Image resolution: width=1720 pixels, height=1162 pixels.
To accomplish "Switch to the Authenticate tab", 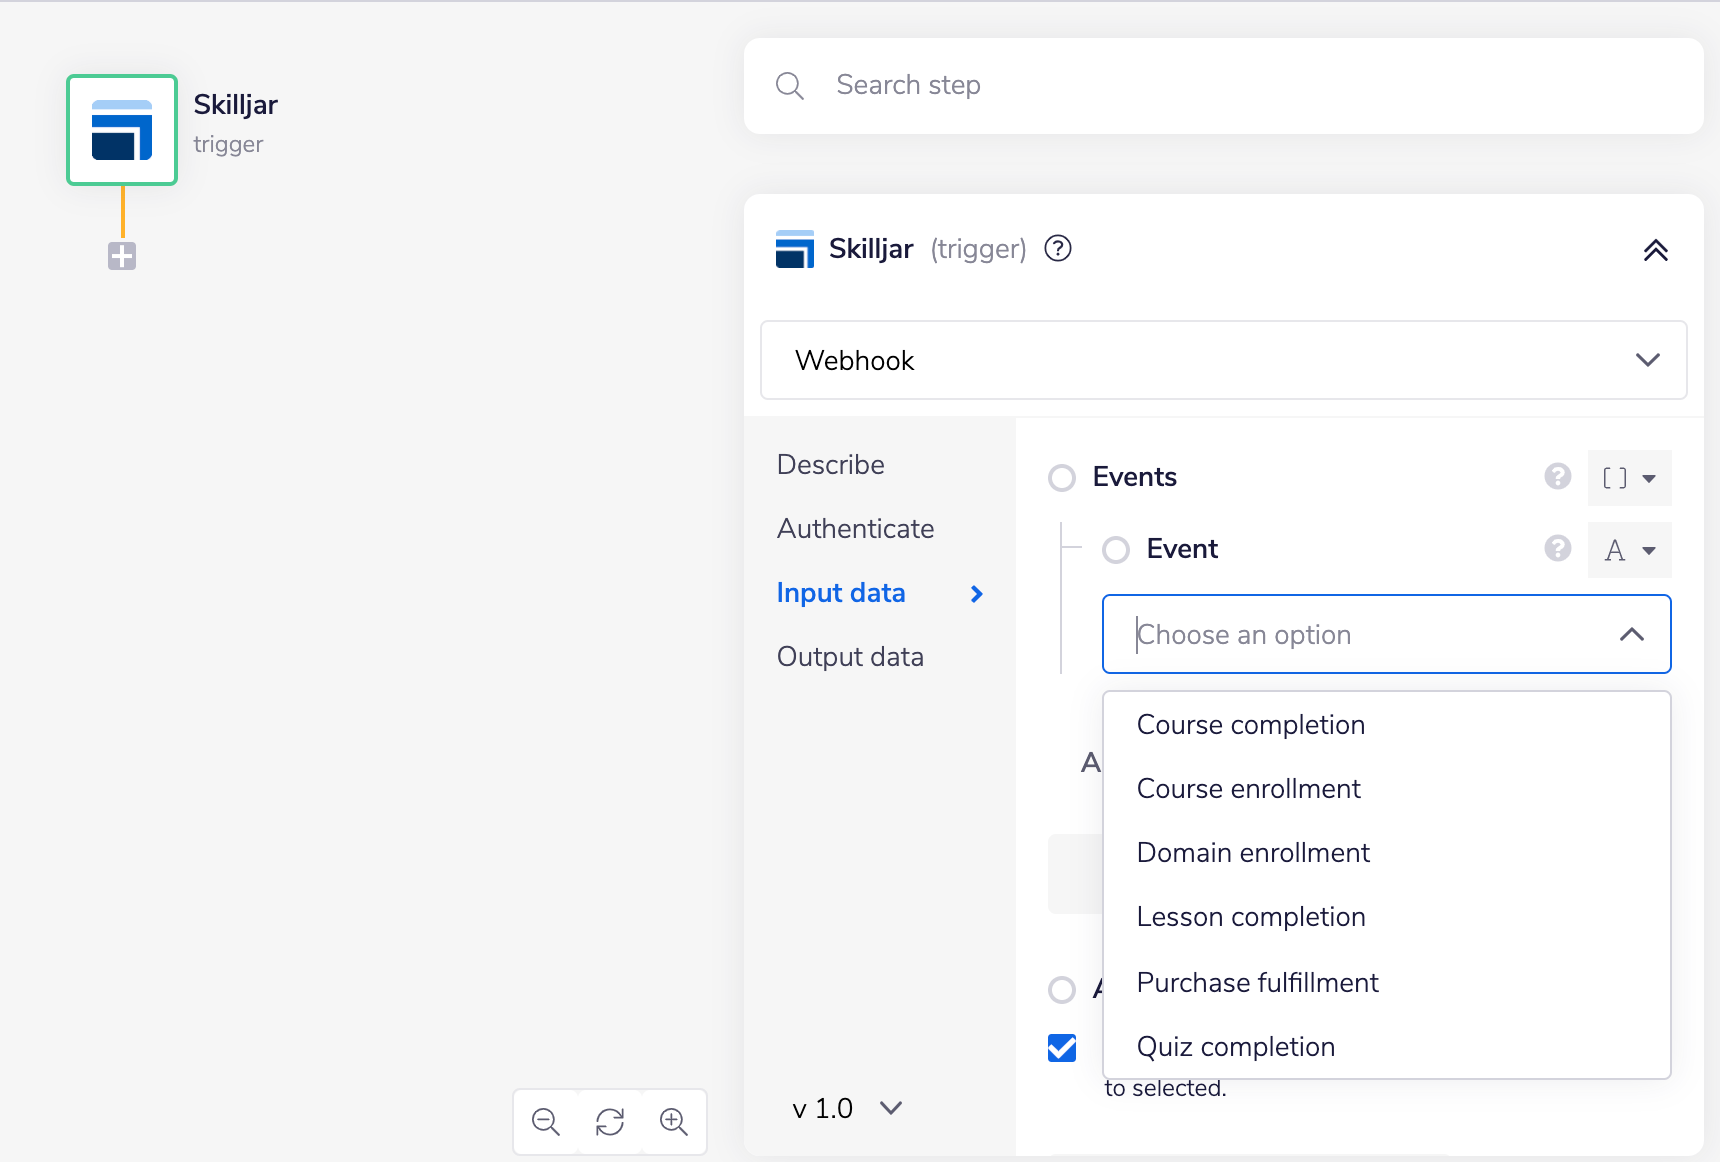I will [x=856, y=529].
